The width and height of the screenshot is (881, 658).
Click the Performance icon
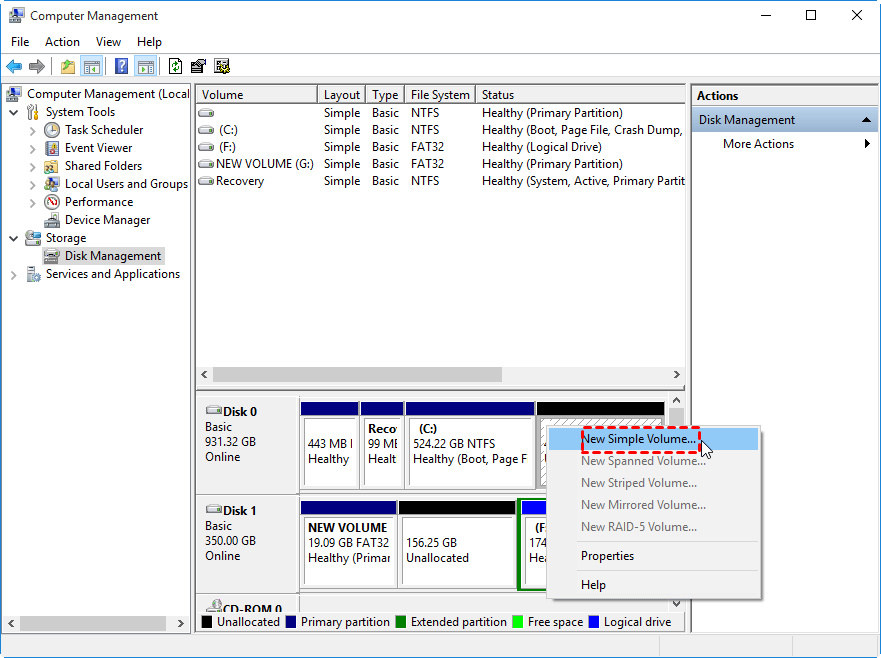pos(52,202)
